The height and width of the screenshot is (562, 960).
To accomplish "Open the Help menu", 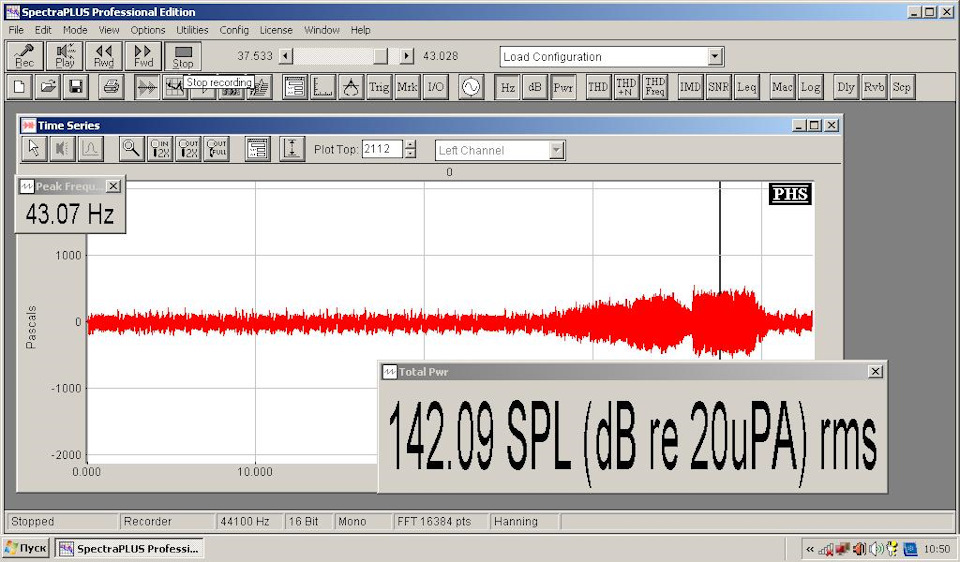I will tap(361, 30).
